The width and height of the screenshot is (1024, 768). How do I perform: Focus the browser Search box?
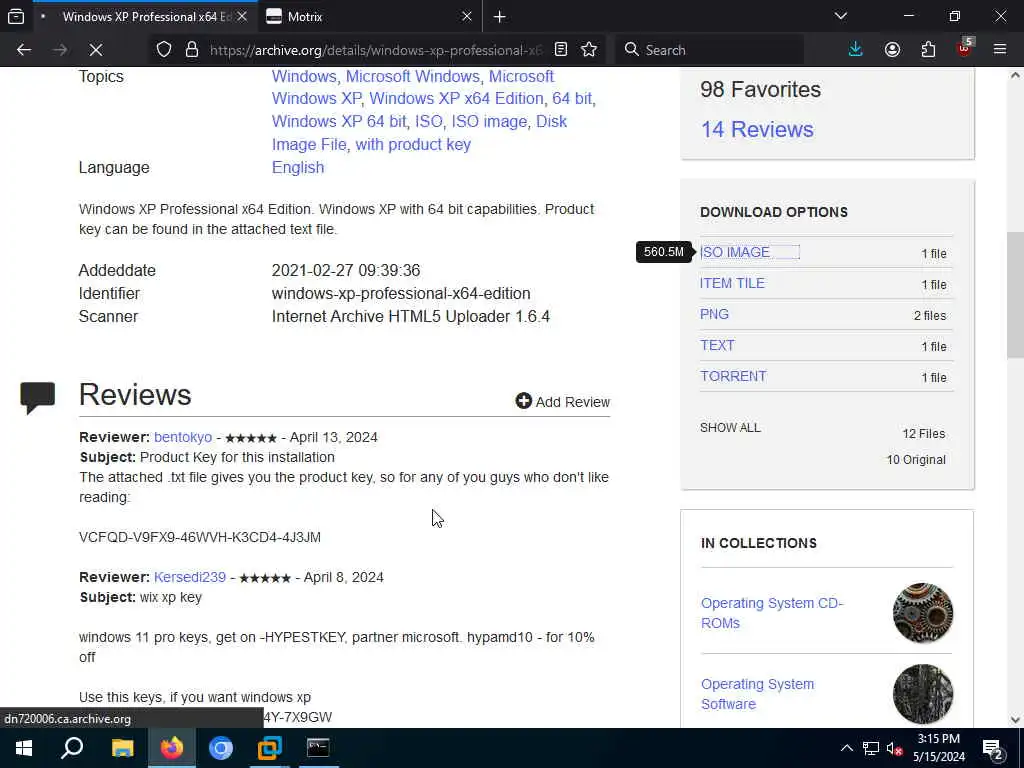(x=710, y=50)
